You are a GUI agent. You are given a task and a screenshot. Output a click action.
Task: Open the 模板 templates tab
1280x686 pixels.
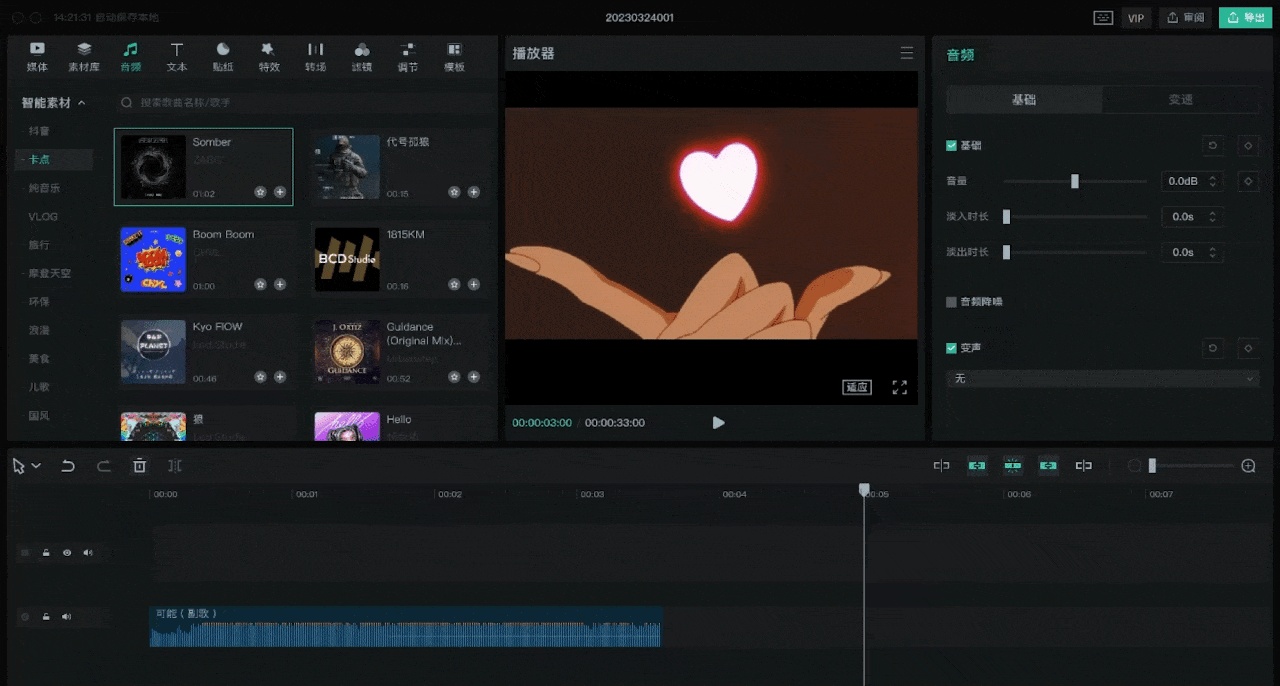pos(454,57)
